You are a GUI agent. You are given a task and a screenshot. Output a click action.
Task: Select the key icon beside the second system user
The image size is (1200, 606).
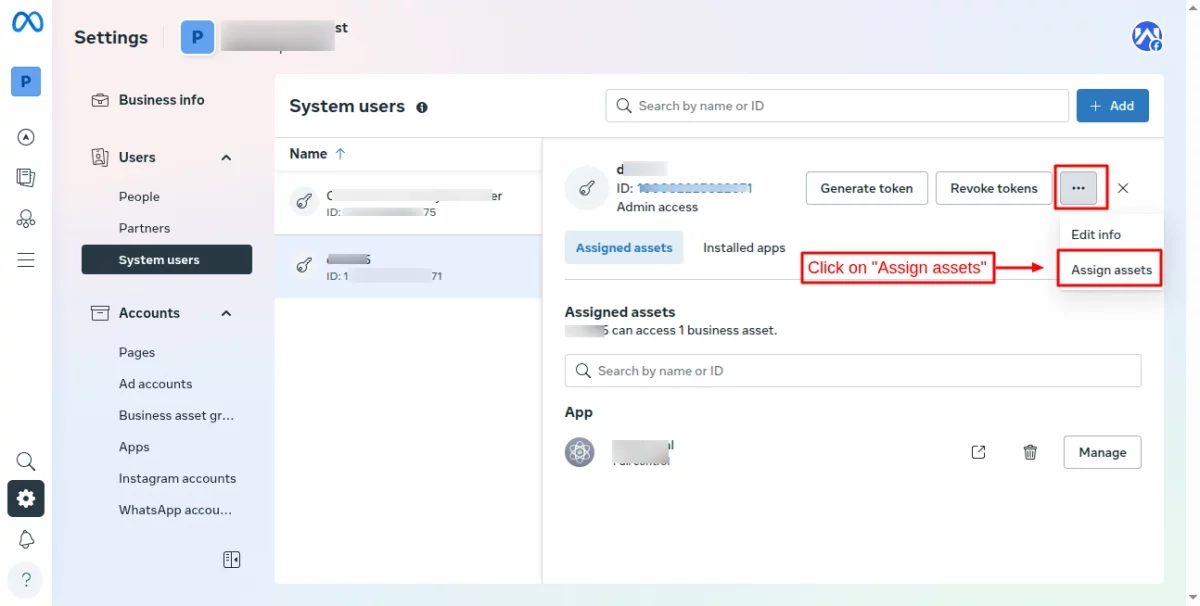(303, 266)
